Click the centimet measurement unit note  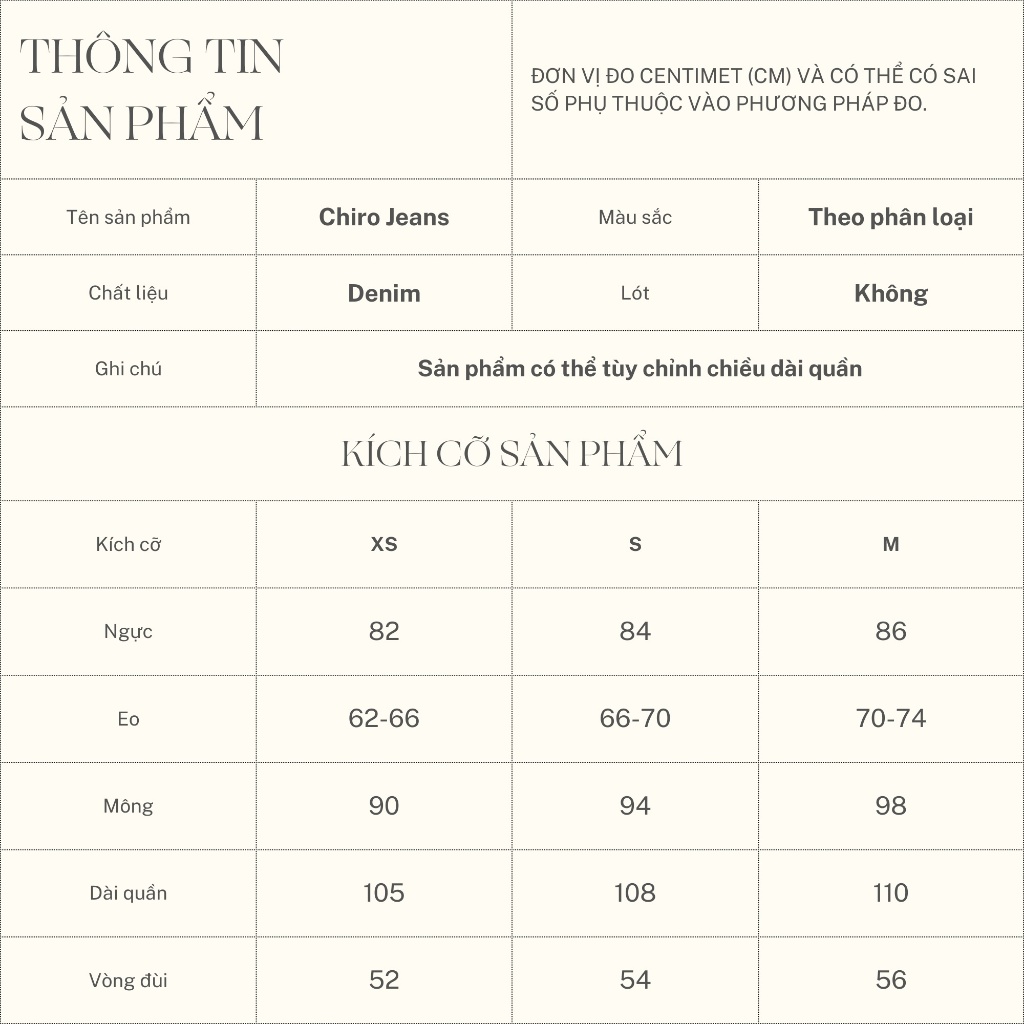pyautogui.click(x=754, y=89)
